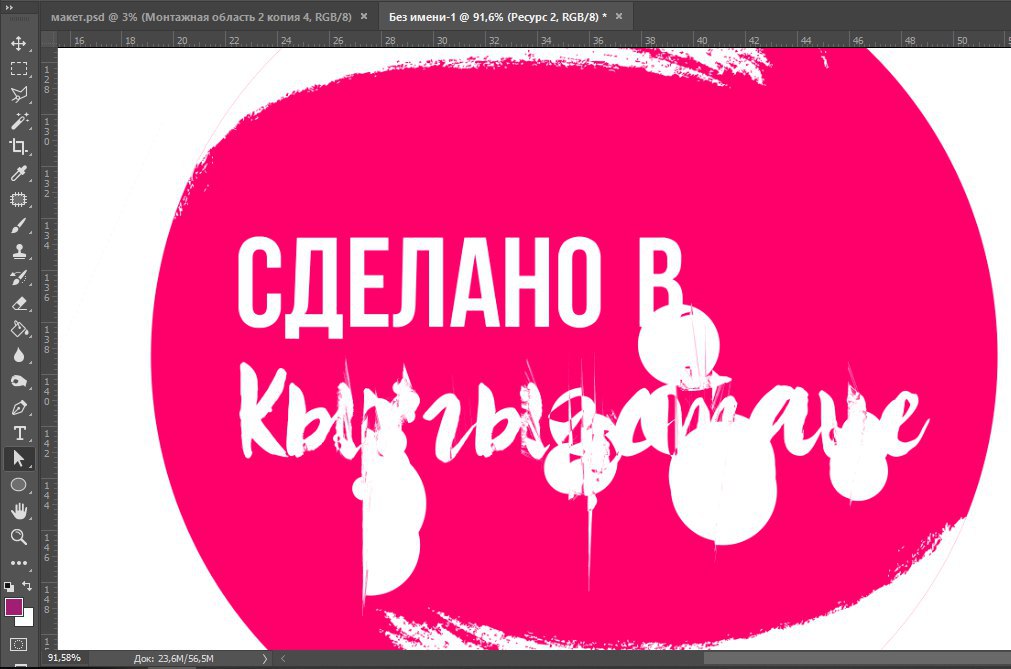The width and height of the screenshot is (1011, 669).
Task: Select the Sponge tool
Action: [x=19, y=382]
